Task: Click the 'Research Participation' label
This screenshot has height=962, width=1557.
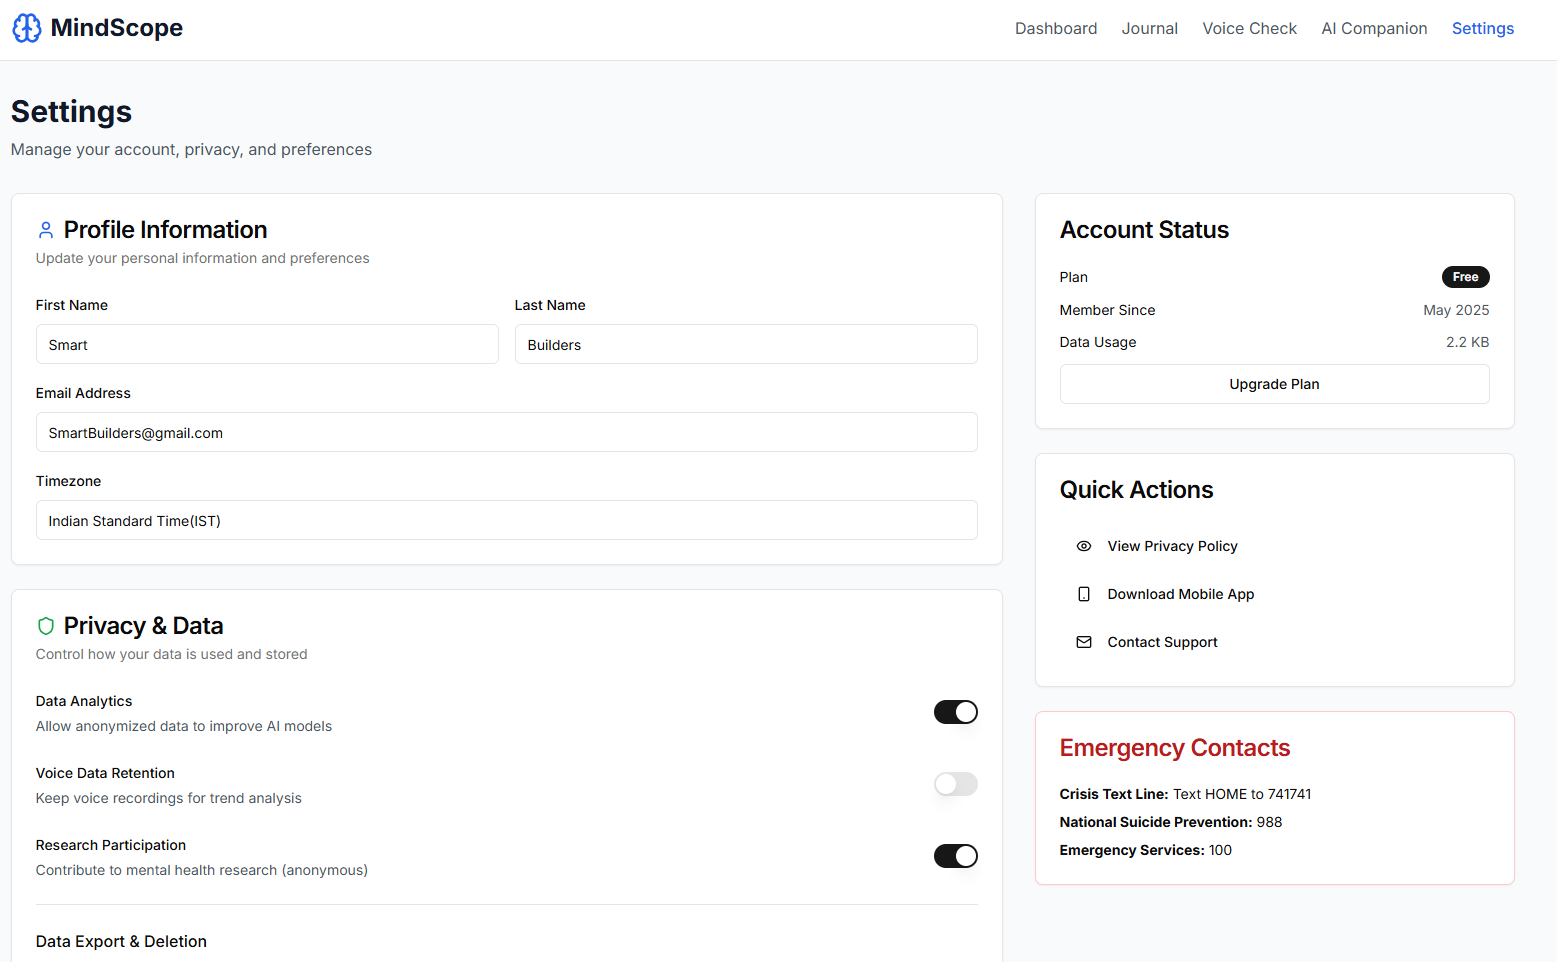Action: (x=111, y=845)
